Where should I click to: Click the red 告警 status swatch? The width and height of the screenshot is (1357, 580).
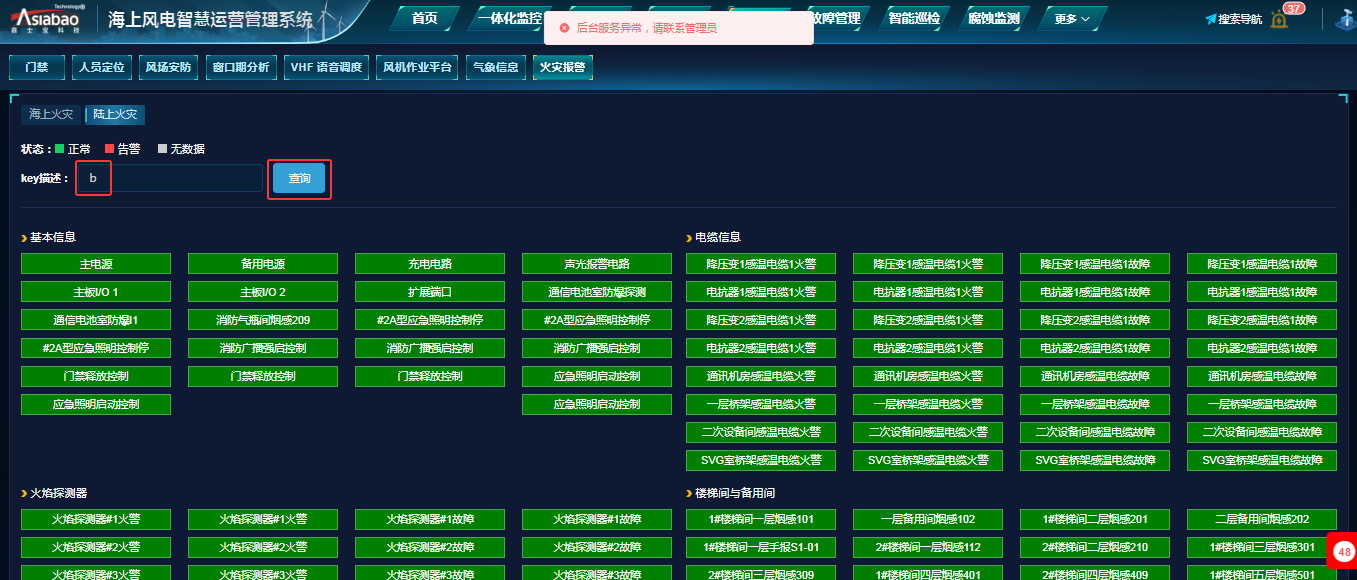(110, 149)
